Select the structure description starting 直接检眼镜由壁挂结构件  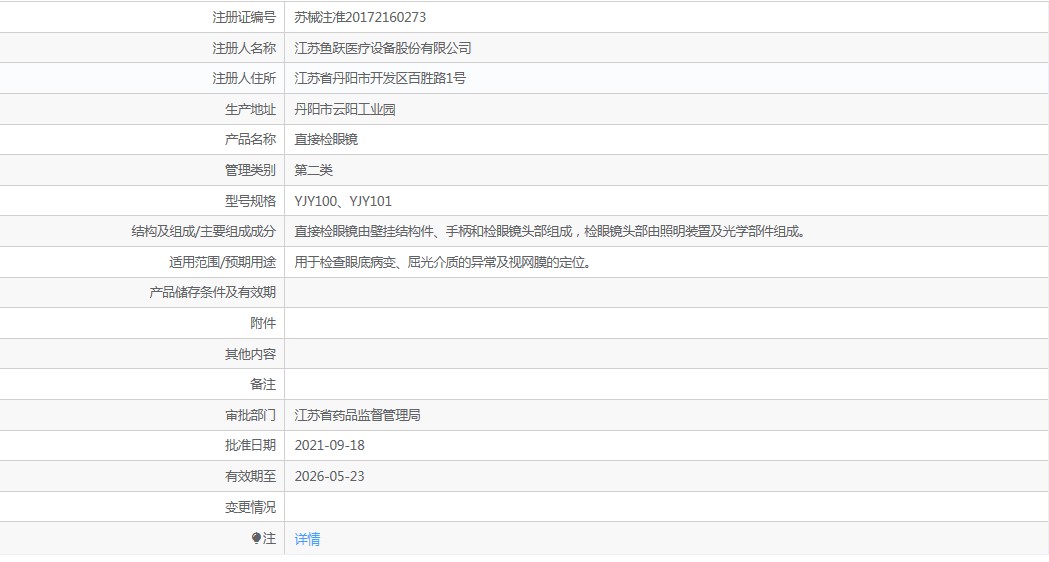[550, 231]
